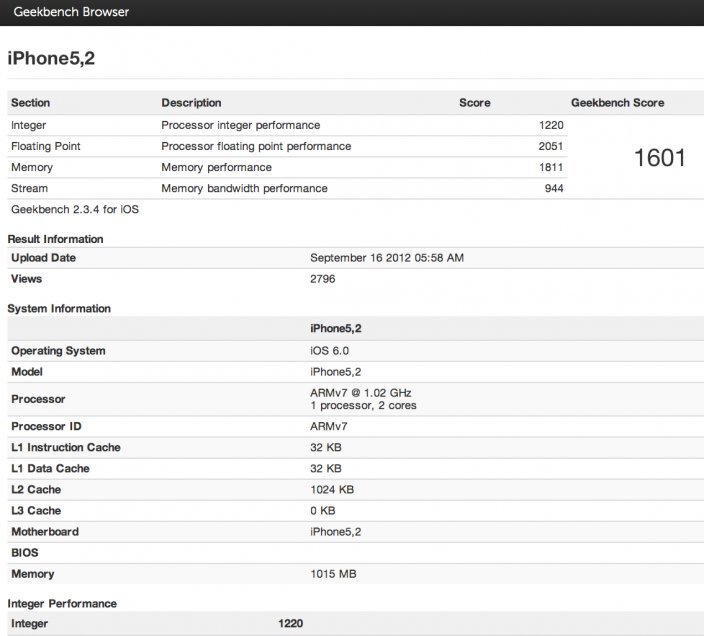
Task: Click the Description column header
Action: [x=191, y=103]
